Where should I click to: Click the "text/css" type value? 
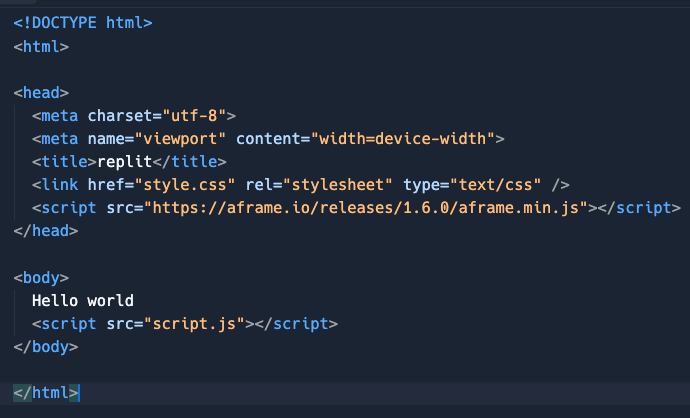[495, 185]
